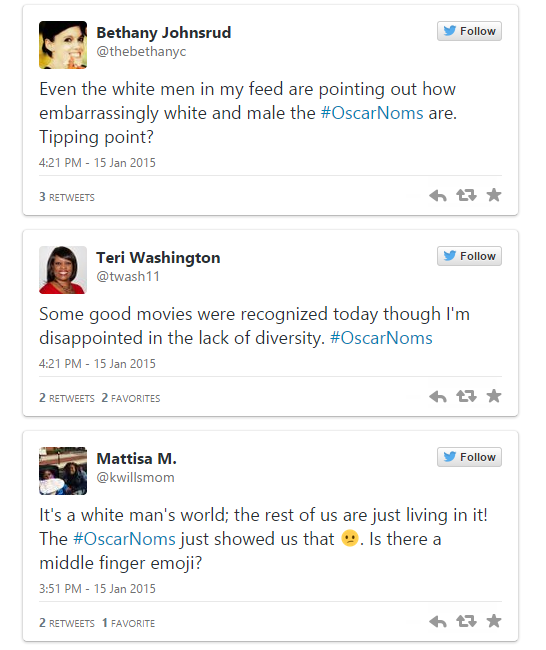Open #OscarNoms hashtag in Bethany's tweet

click(372, 113)
